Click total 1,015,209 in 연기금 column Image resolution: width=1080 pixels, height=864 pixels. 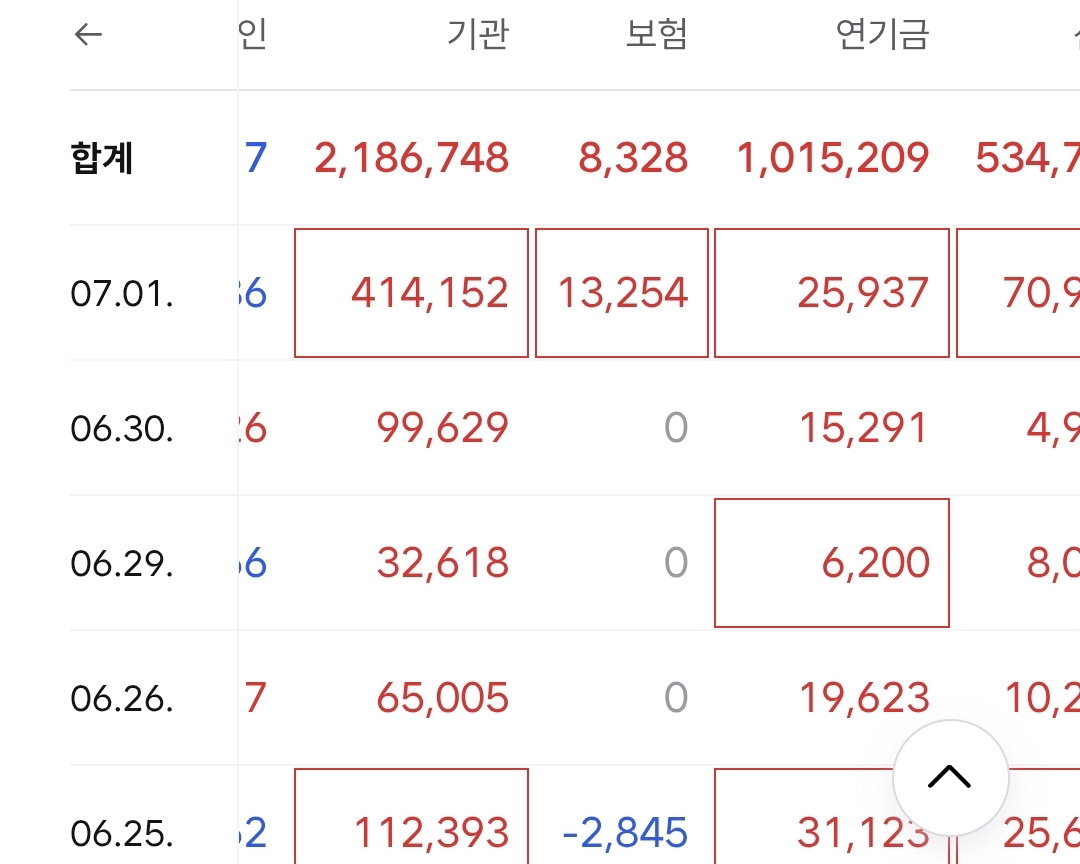tap(833, 158)
